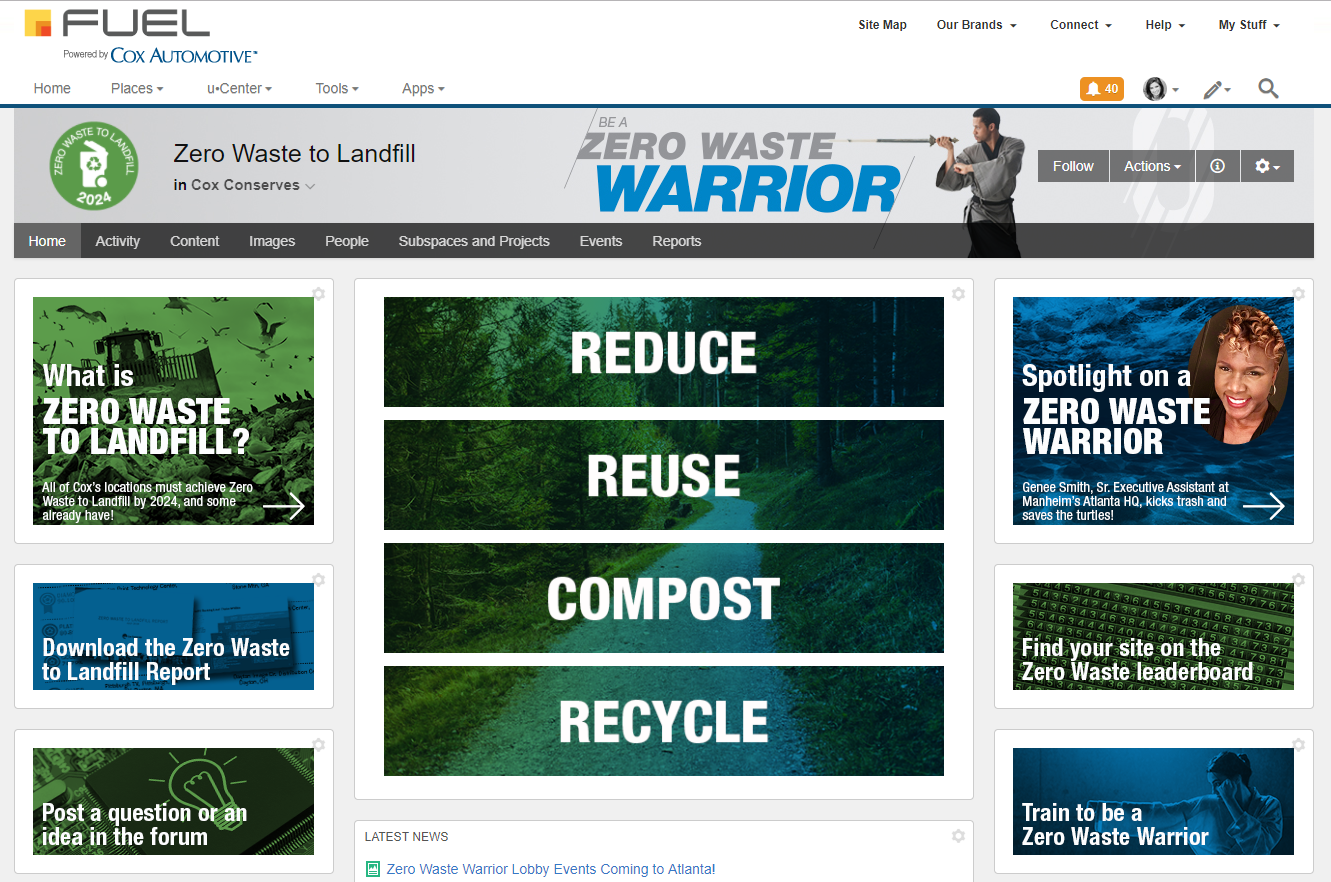
Task: Click the REUSE banner
Action: point(664,475)
